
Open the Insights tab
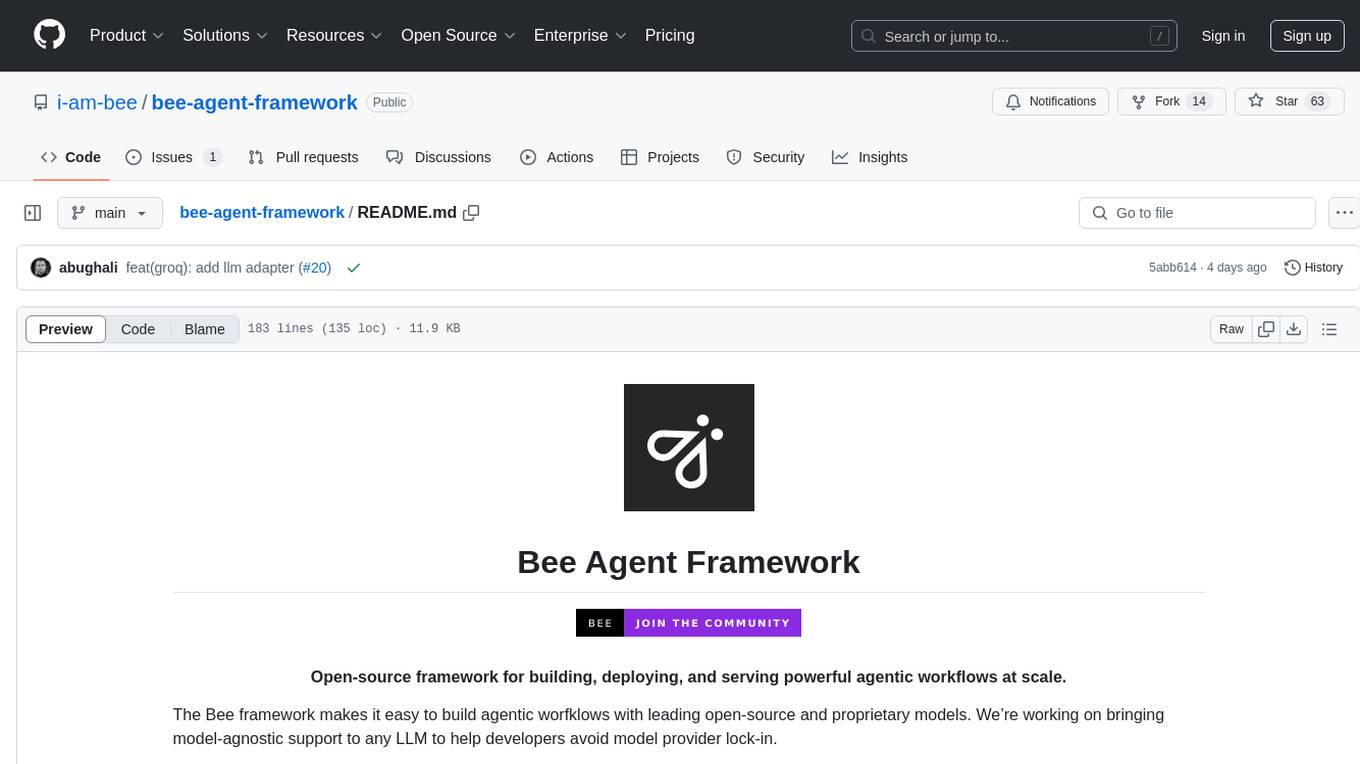click(870, 157)
